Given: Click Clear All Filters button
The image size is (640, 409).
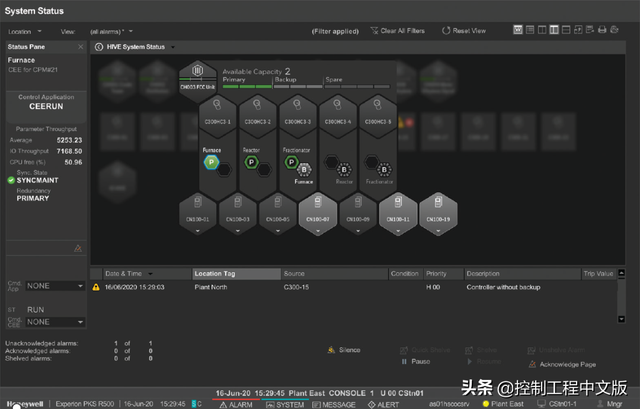Looking at the screenshot, I should pyautogui.click(x=401, y=31).
